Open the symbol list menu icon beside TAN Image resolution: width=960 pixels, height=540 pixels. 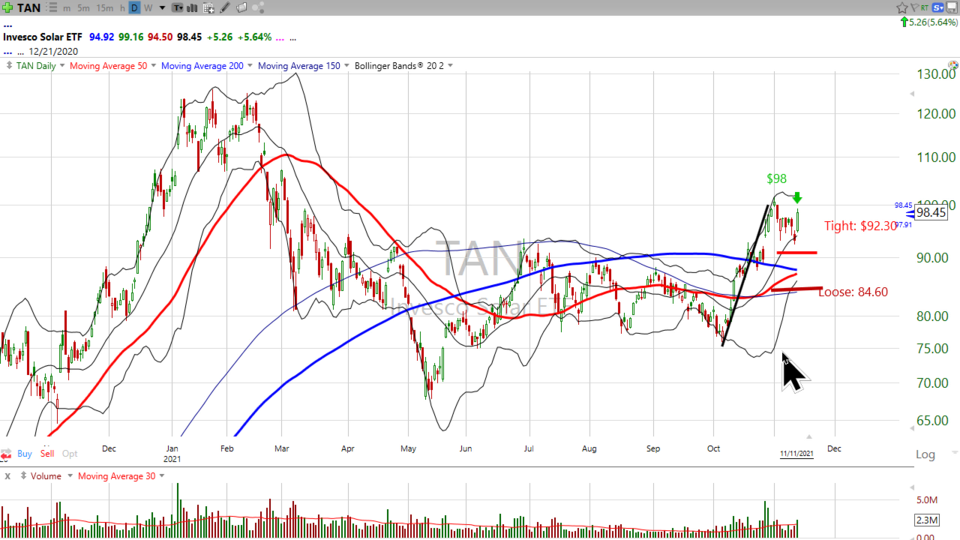click(53, 8)
